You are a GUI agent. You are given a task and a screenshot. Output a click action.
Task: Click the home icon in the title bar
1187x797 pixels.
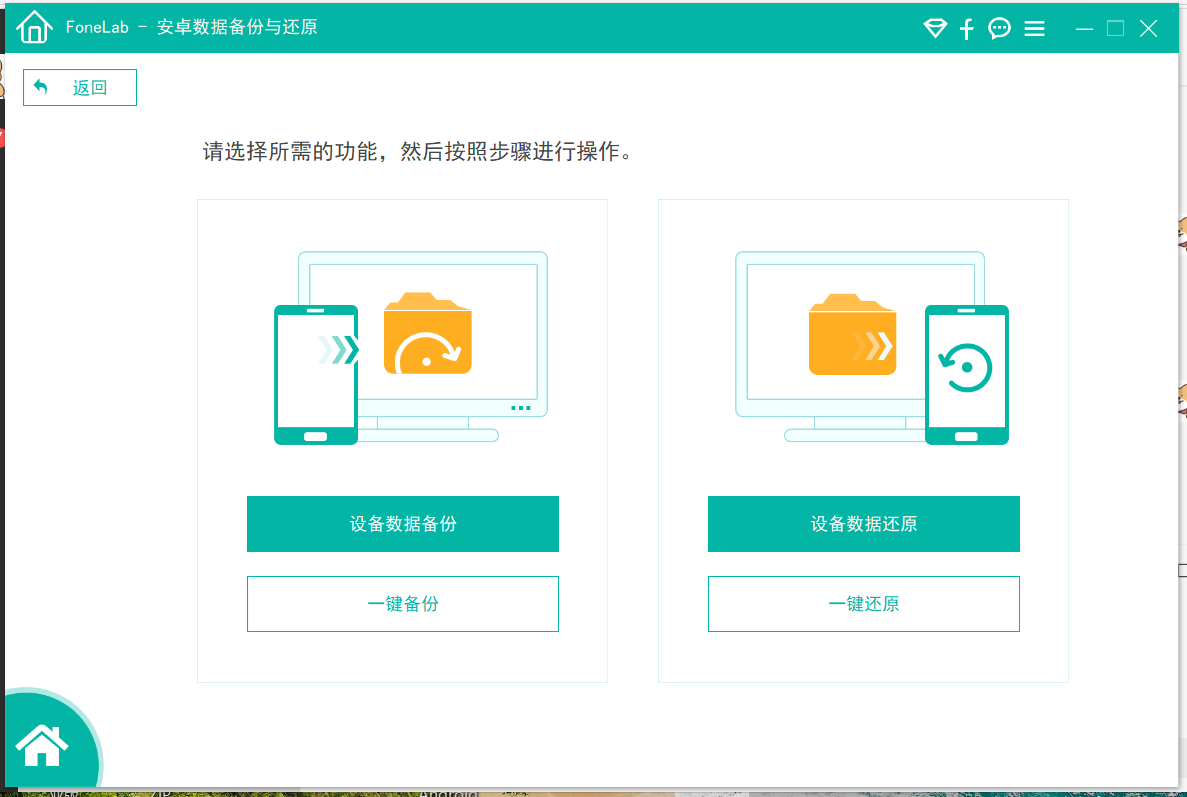pos(34,27)
